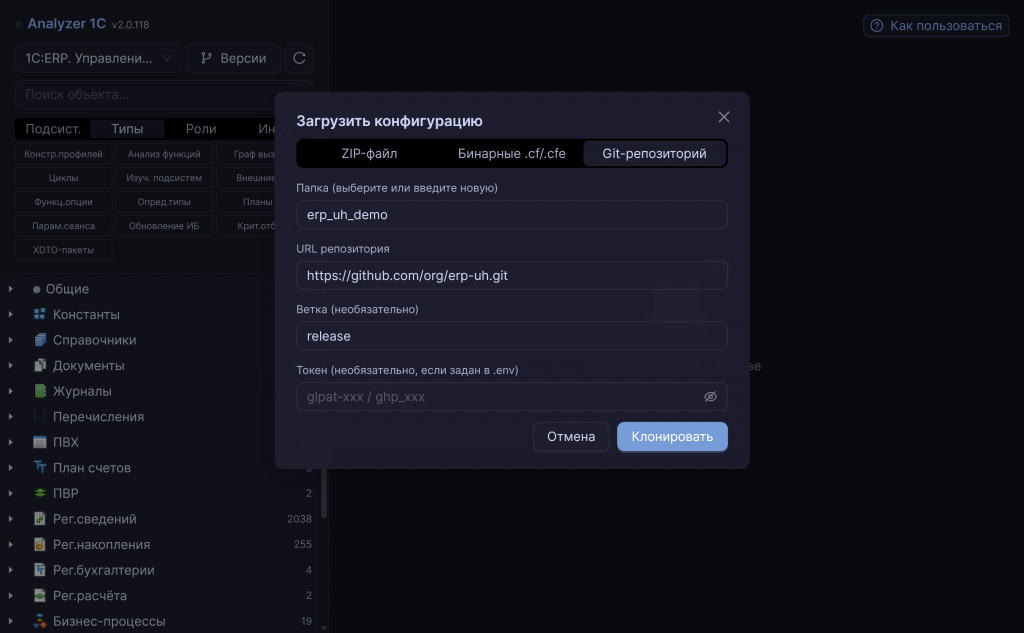The image size is (1024, 633).
Task: Click the Рег.сведений count 2038
Action: pyautogui.click(x=299, y=519)
